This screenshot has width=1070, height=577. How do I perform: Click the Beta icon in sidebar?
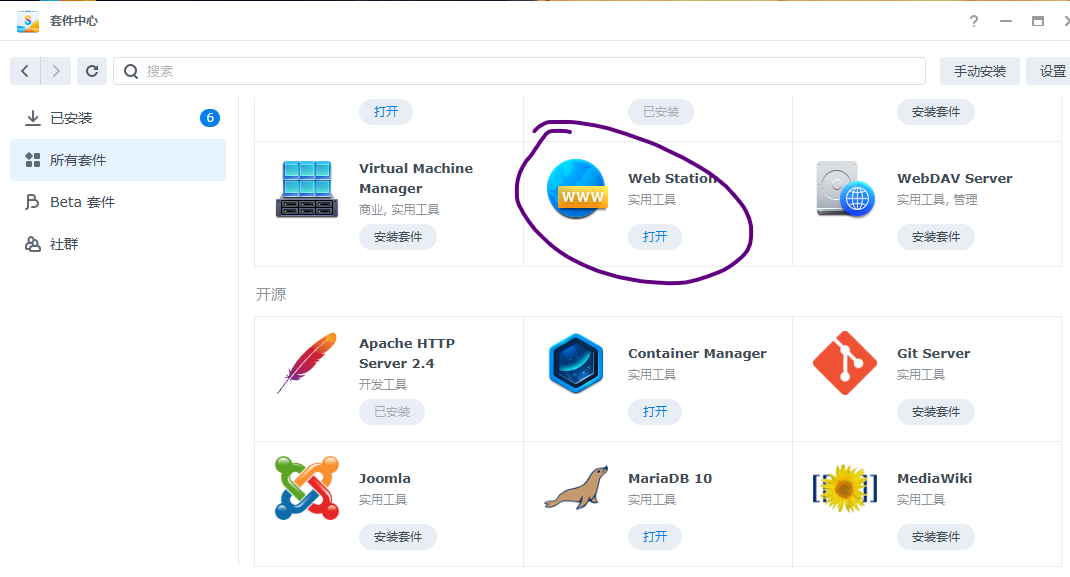point(32,202)
